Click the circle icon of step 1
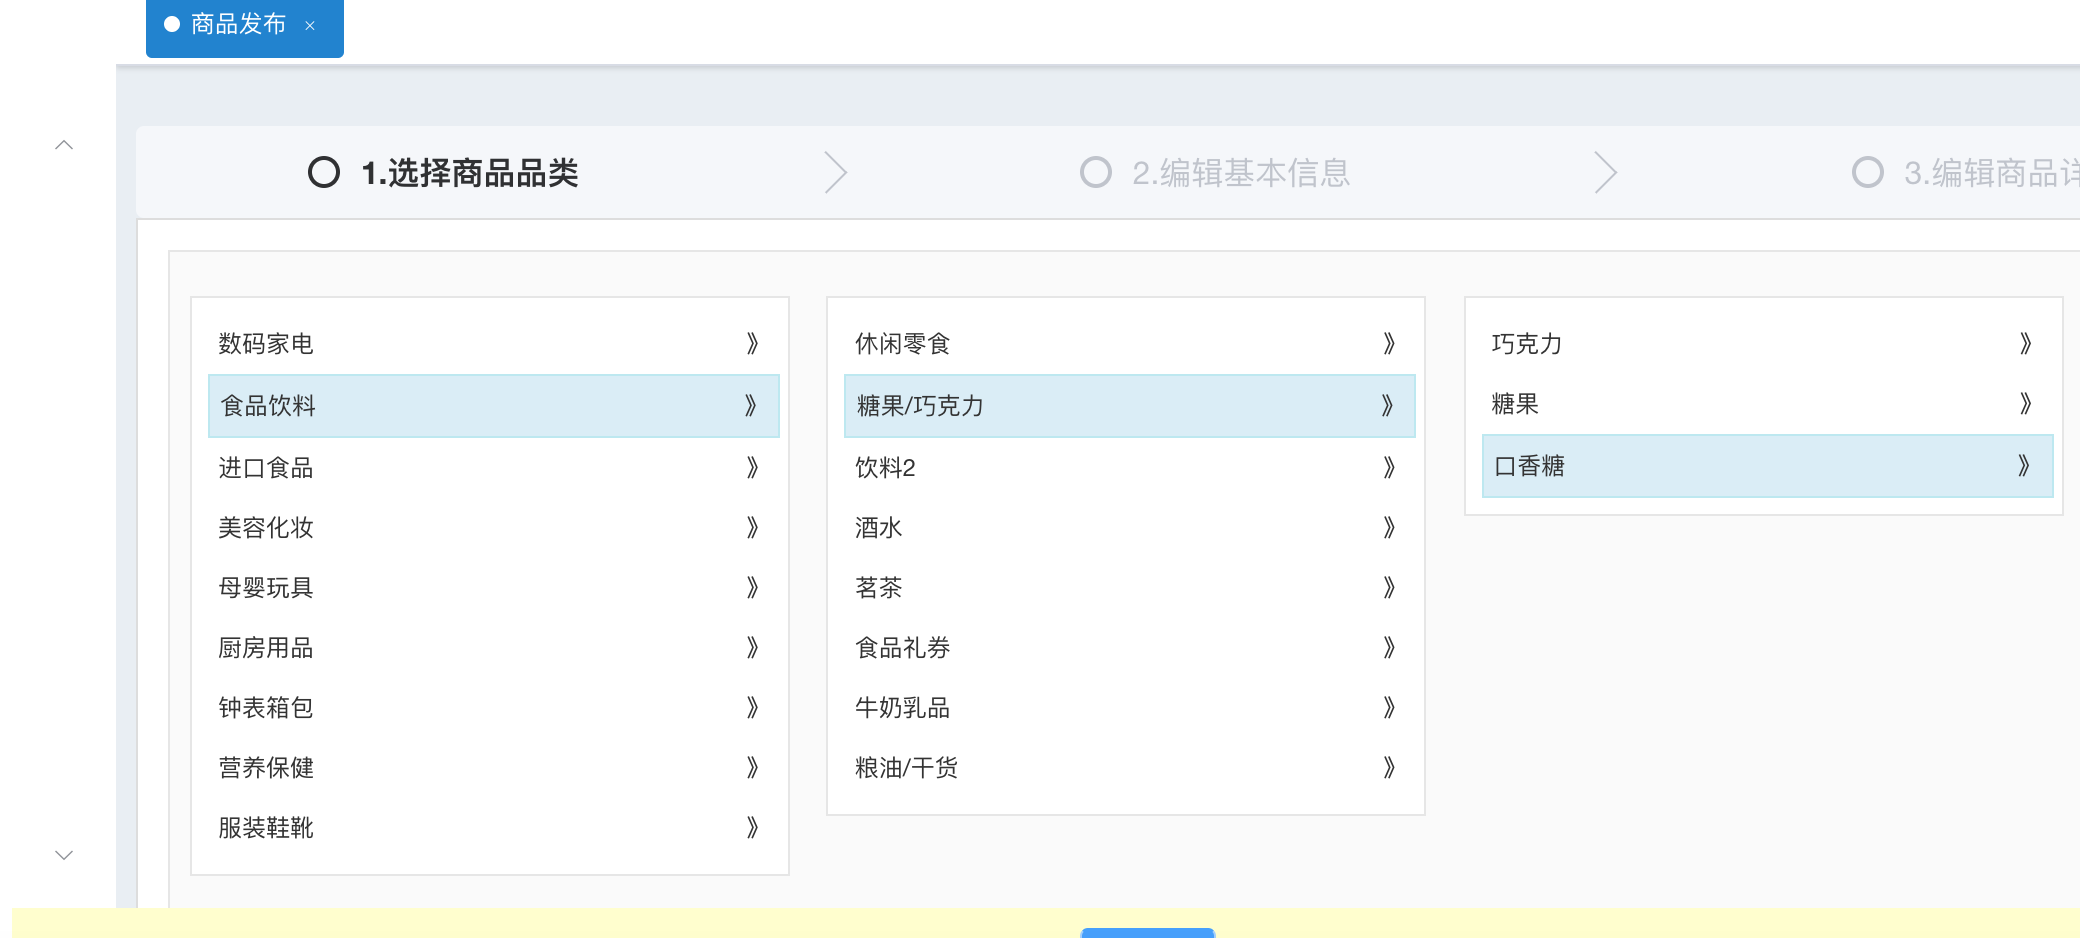The height and width of the screenshot is (938, 2080). pyautogui.click(x=324, y=172)
